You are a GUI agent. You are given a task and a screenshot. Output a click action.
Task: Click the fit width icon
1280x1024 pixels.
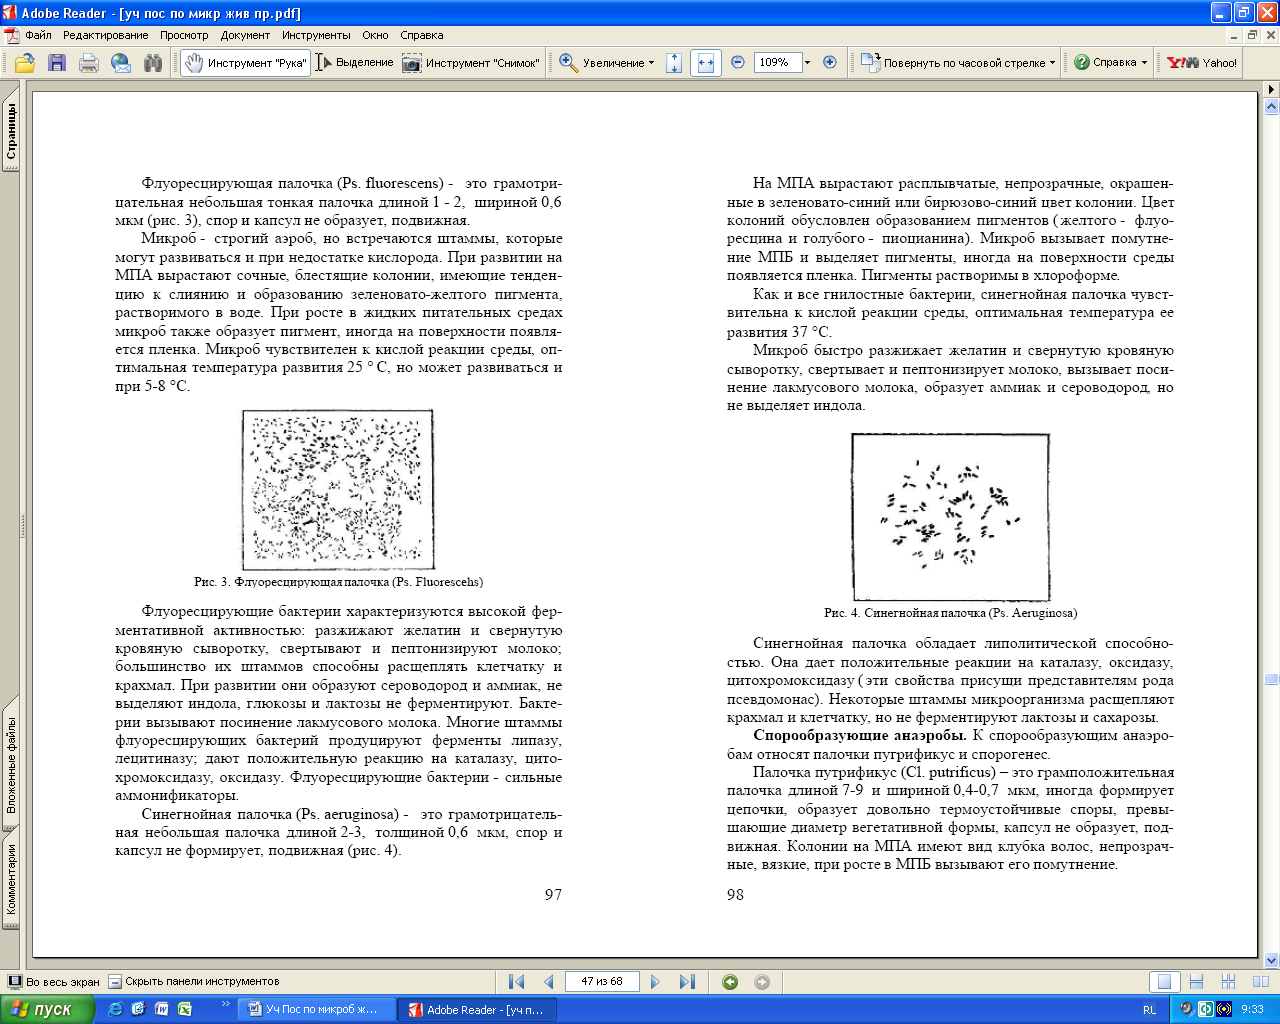(706, 62)
